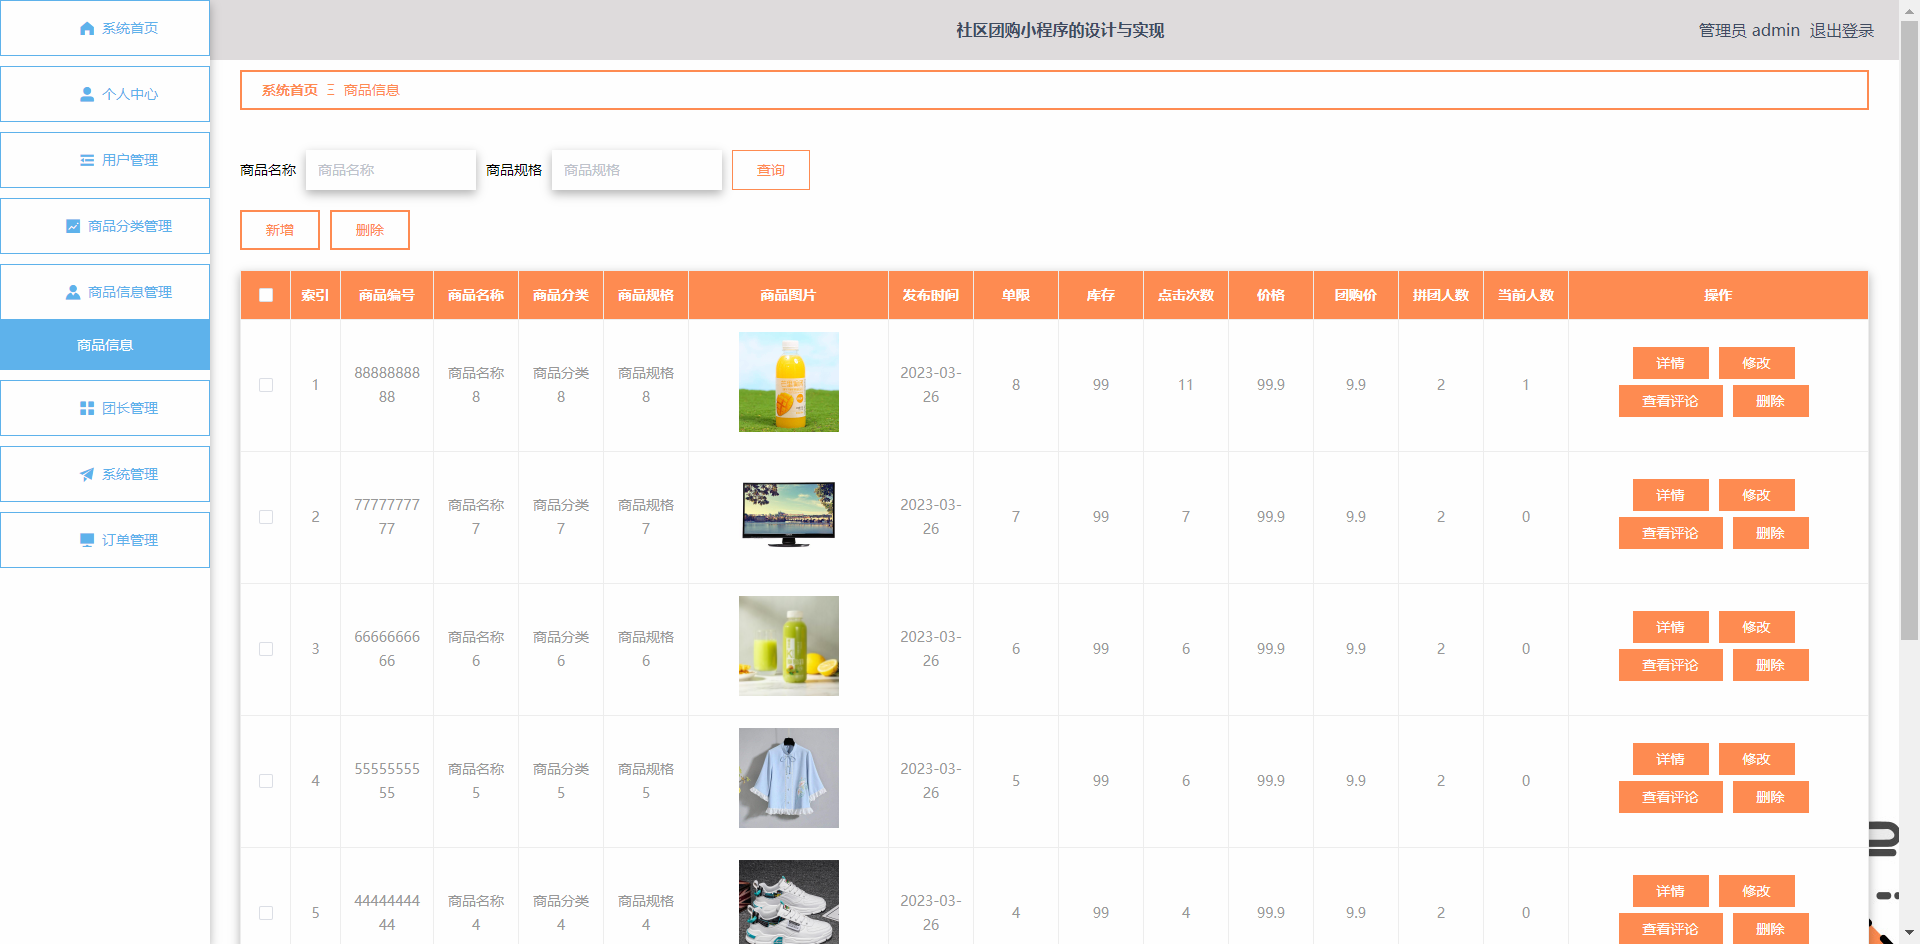Screen dimensions: 1920x944
Task: Open 商品分类管理 menu item
Action: [105, 226]
